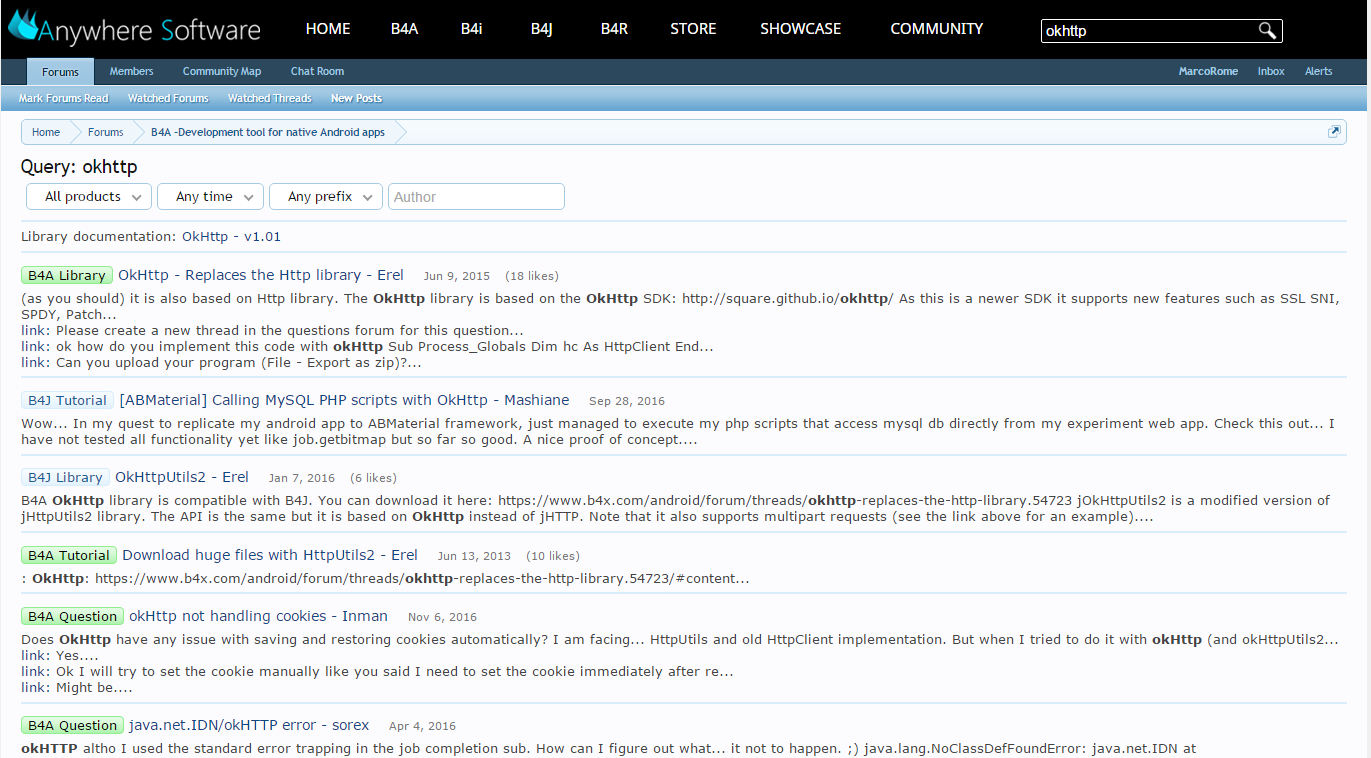Click B4A Question tag beside java.net.IDN thread
The width and height of the screenshot is (1371, 758).
click(72, 725)
